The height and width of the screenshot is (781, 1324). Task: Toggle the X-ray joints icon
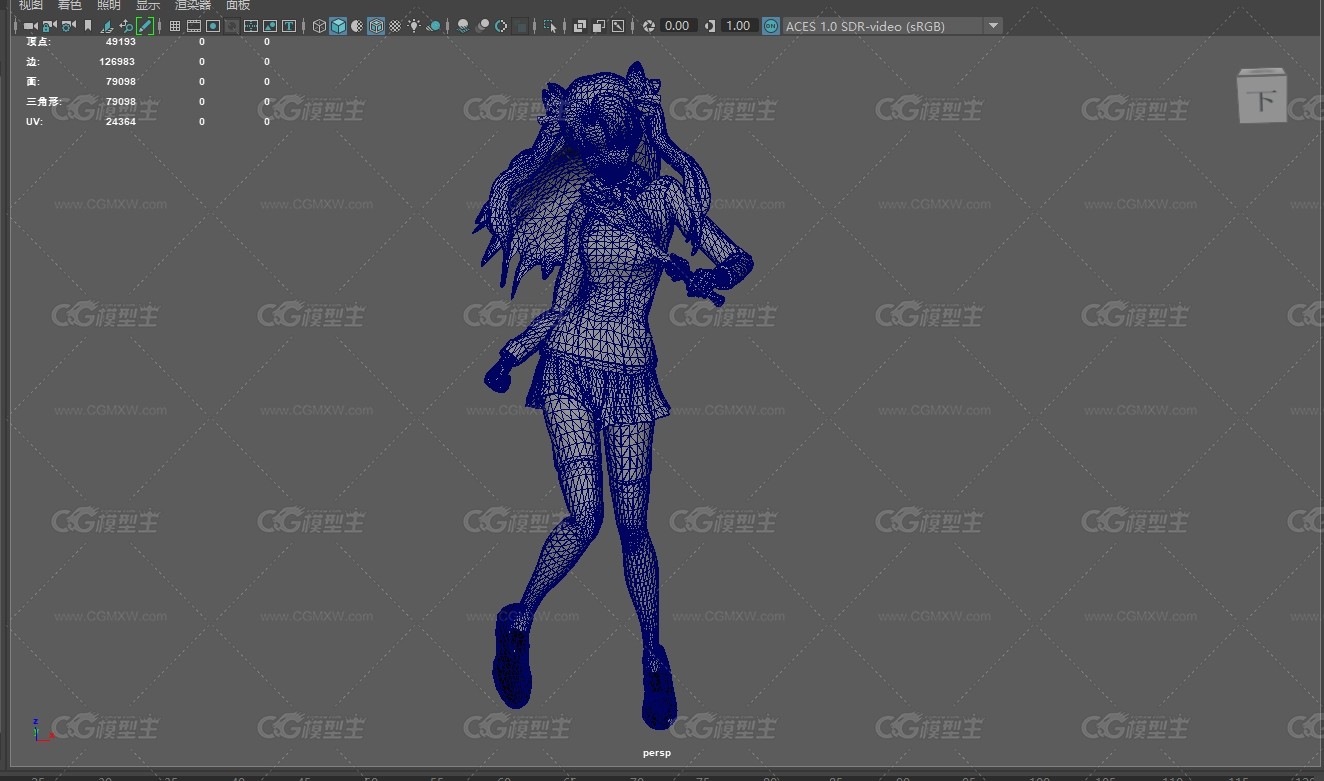tap(619, 26)
